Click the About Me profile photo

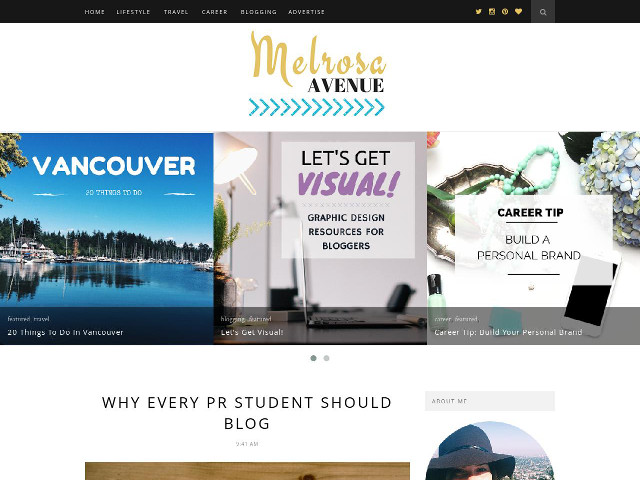click(490, 451)
